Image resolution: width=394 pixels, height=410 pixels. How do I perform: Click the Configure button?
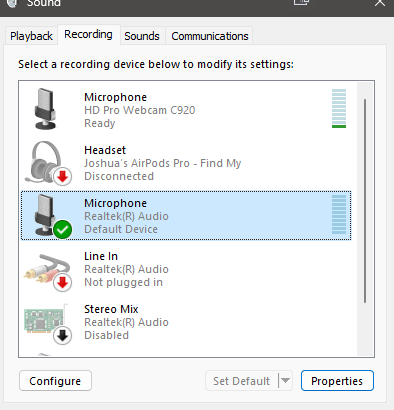click(55, 381)
